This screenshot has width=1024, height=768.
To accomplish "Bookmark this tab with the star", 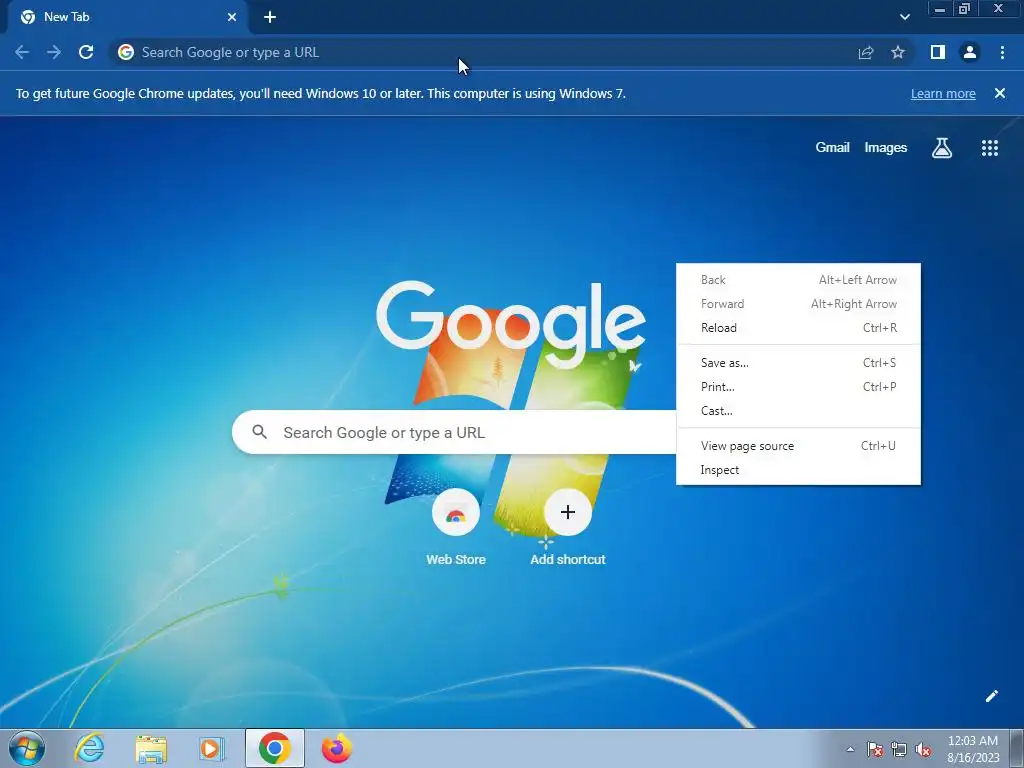I will (x=898, y=52).
